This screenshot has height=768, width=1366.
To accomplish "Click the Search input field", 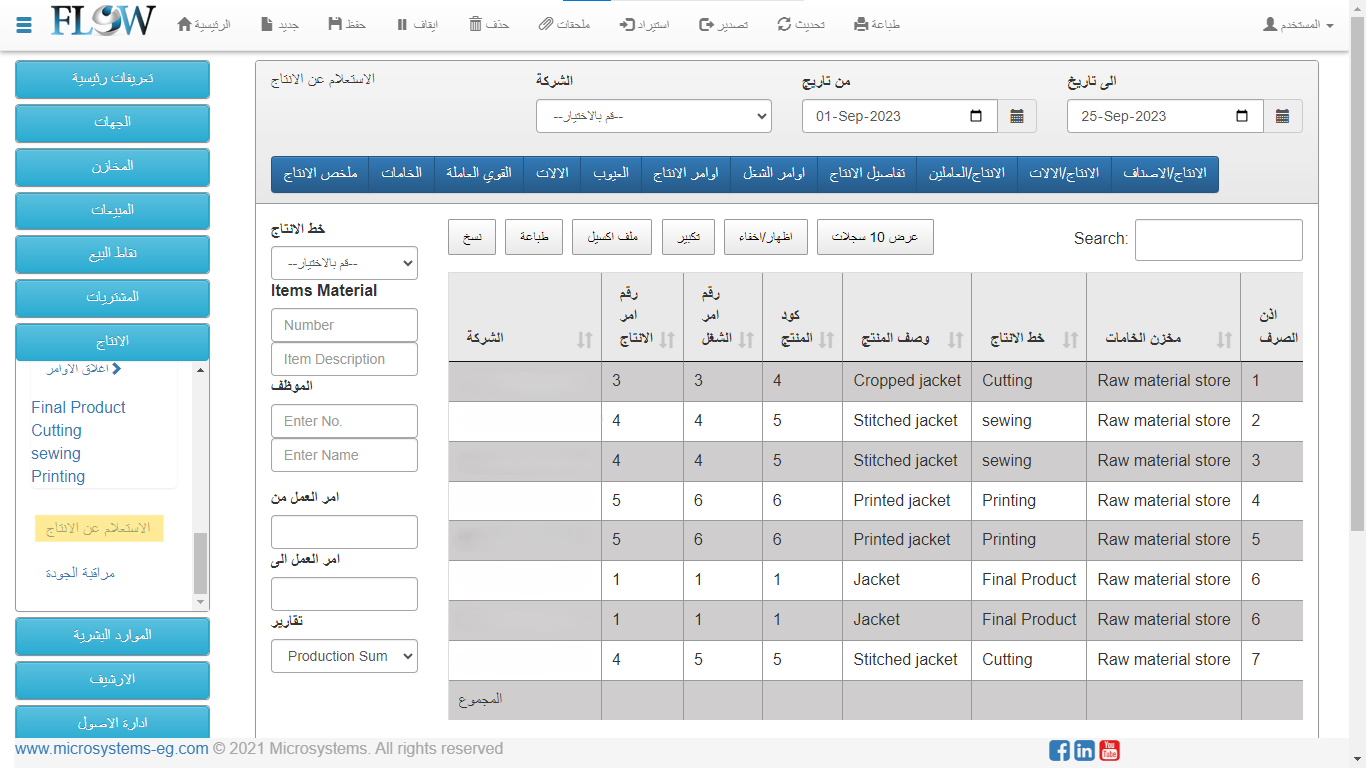I will [1218, 239].
